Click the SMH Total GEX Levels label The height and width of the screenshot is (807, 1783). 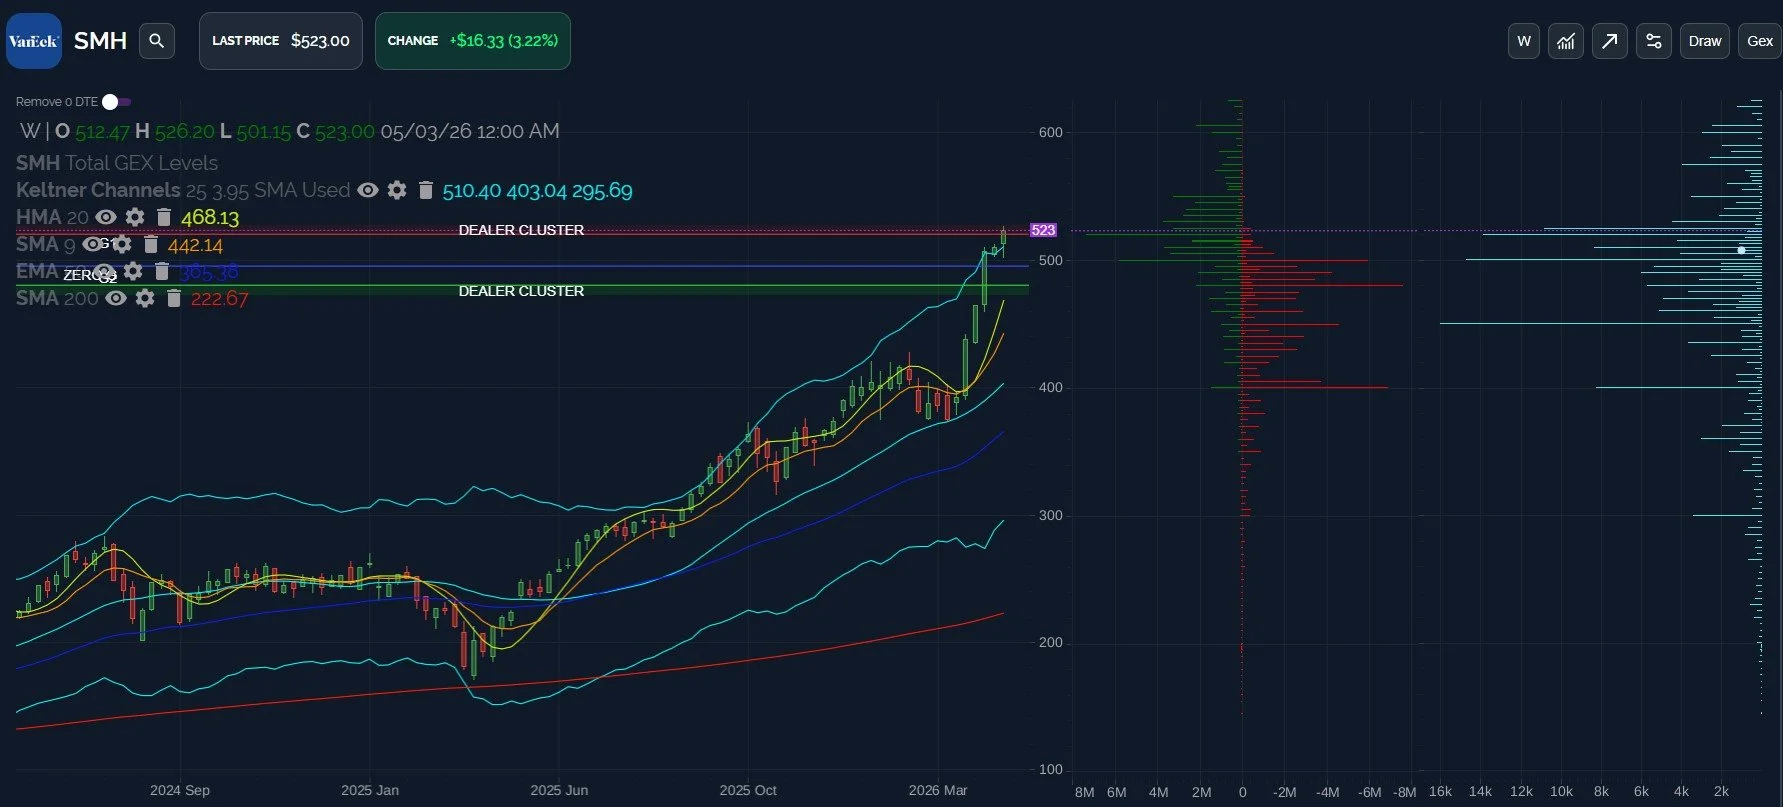pos(117,163)
